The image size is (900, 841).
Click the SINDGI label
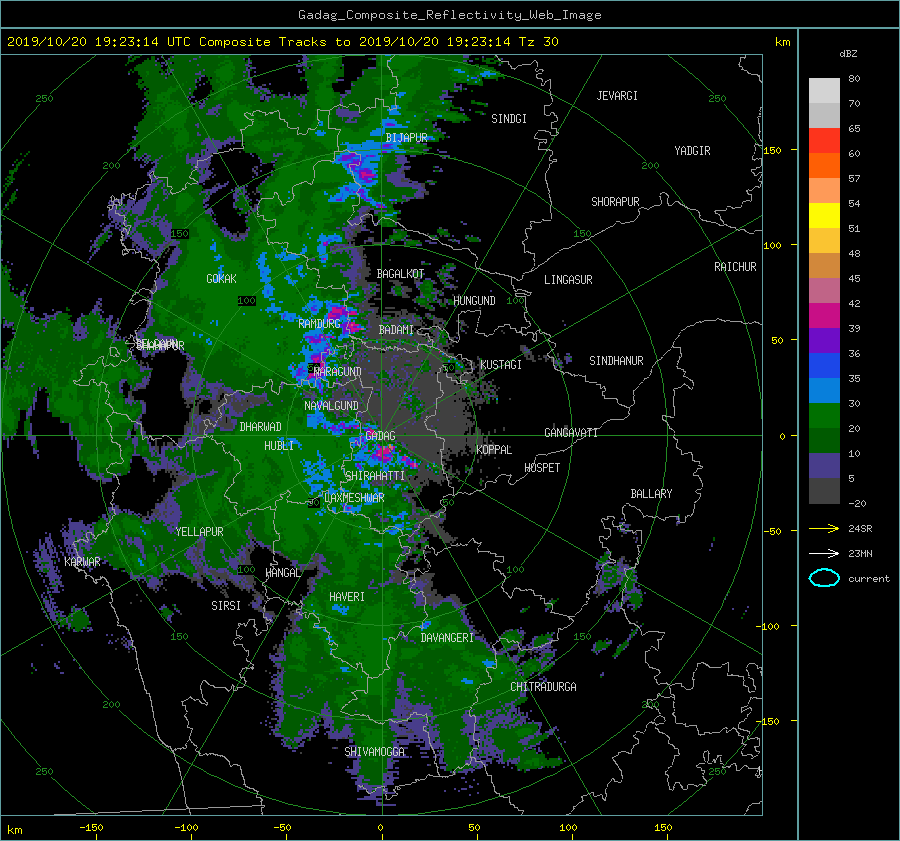coord(509,119)
